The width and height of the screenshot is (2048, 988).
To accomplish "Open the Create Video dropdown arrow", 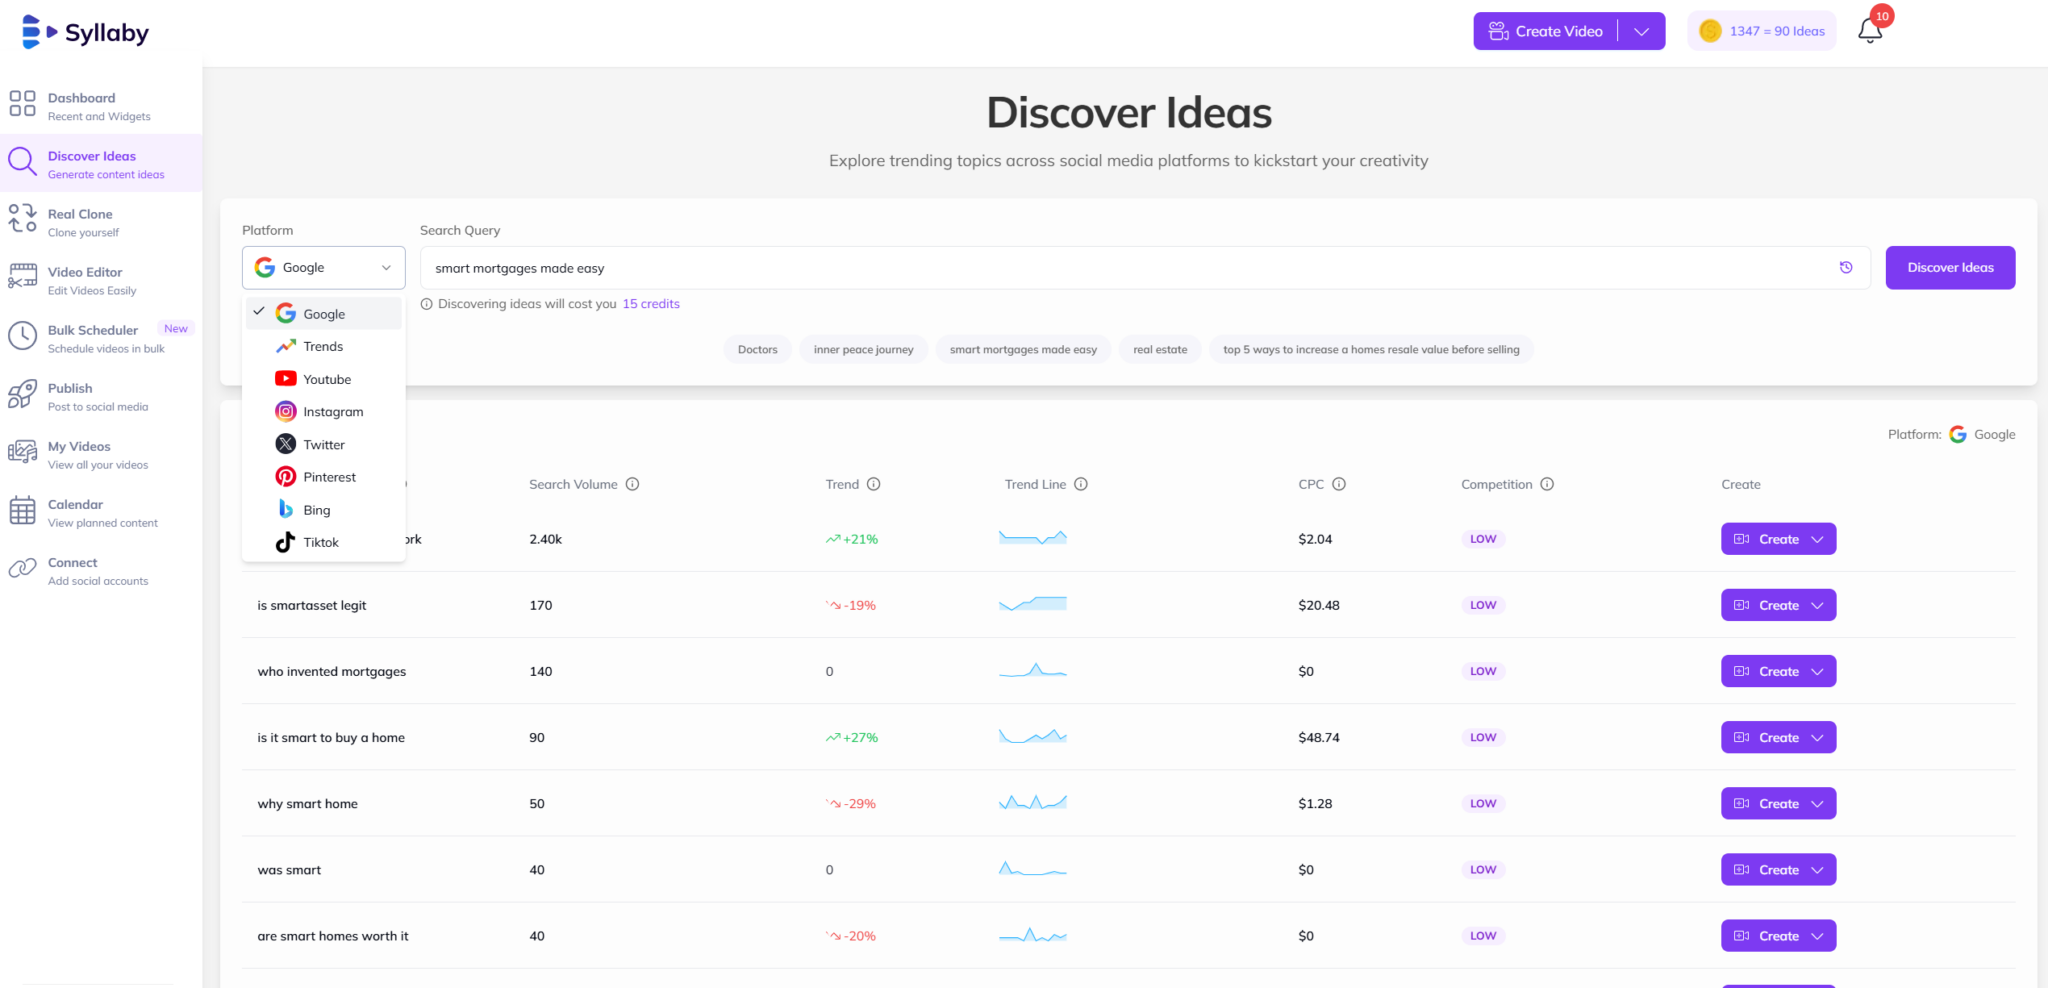I will pos(1641,31).
